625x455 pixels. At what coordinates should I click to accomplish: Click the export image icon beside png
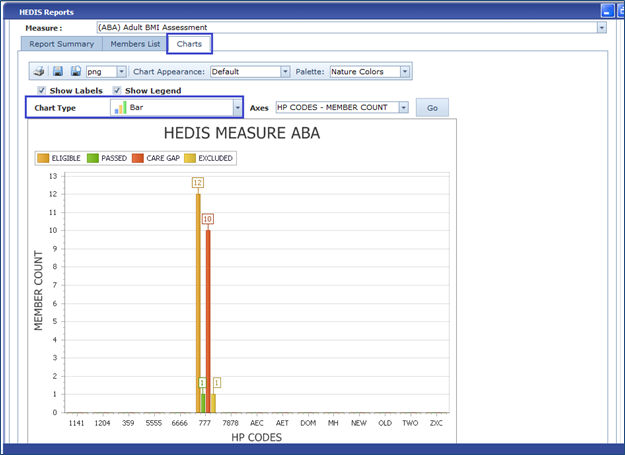76,72
